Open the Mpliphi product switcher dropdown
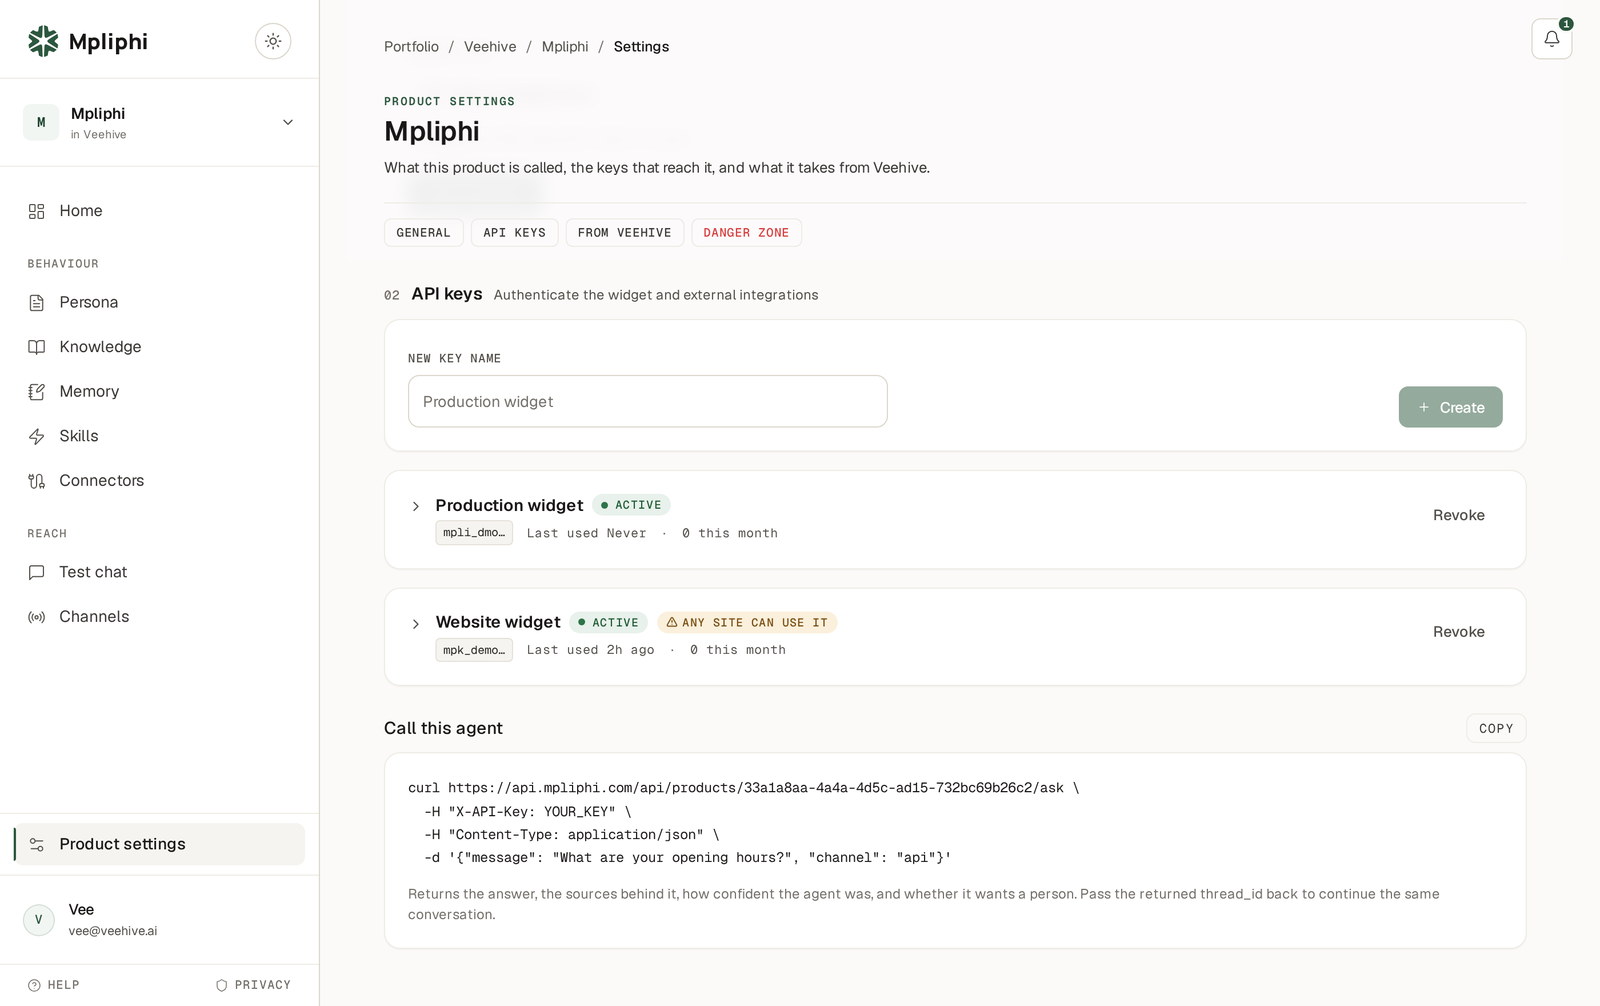This screenshot has width=1600, height=1006. pos(159,122)
